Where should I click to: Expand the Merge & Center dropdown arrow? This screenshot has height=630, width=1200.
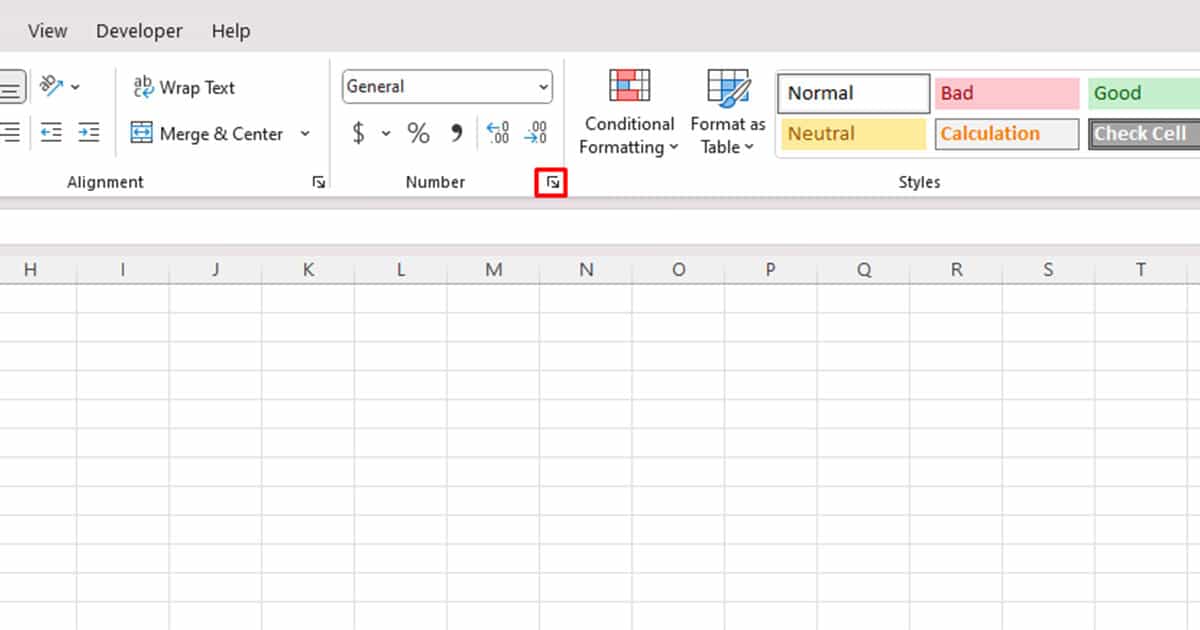coord(304,133)
